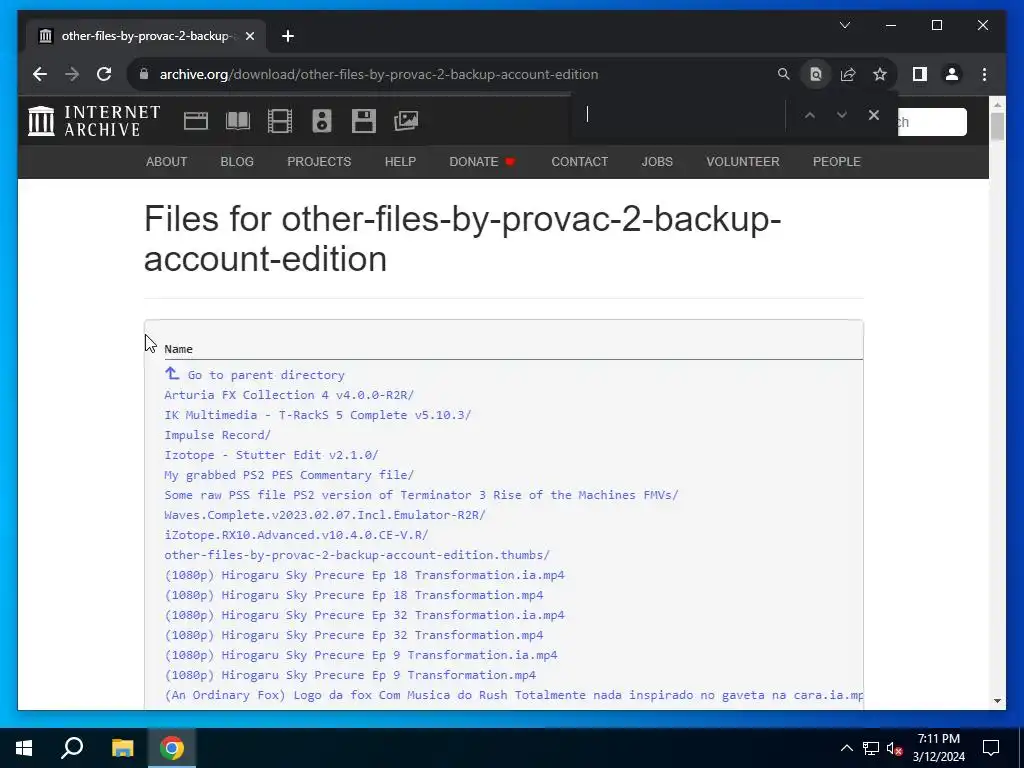1024x768 pixels.
Task: Click the page vertical scrollbar thumb
Action: coord(997,126)
